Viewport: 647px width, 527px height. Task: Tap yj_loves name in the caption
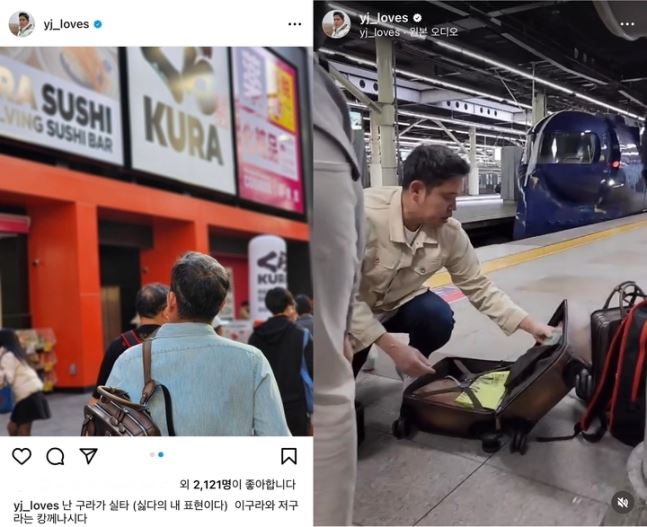click(36, 506)
